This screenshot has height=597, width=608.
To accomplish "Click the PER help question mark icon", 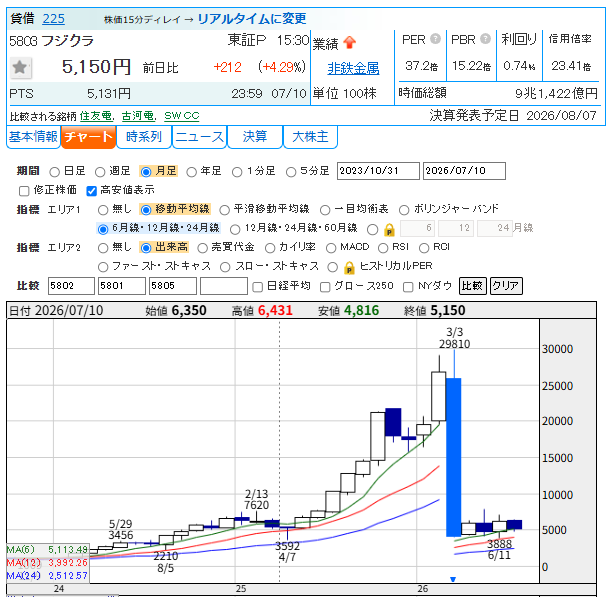I will (435, 39).
